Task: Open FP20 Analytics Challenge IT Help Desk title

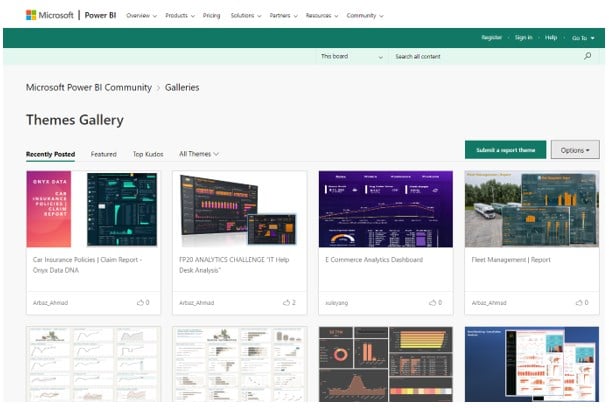Action: [234, 265]
